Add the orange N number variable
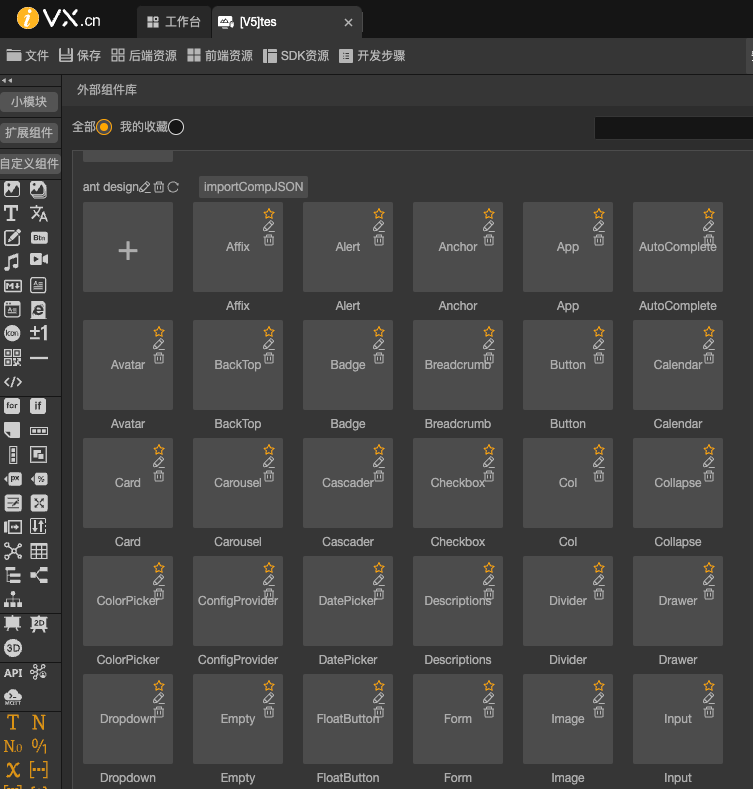Image resolution: width=753 pixels, height=789 pixels. point(39,723)
